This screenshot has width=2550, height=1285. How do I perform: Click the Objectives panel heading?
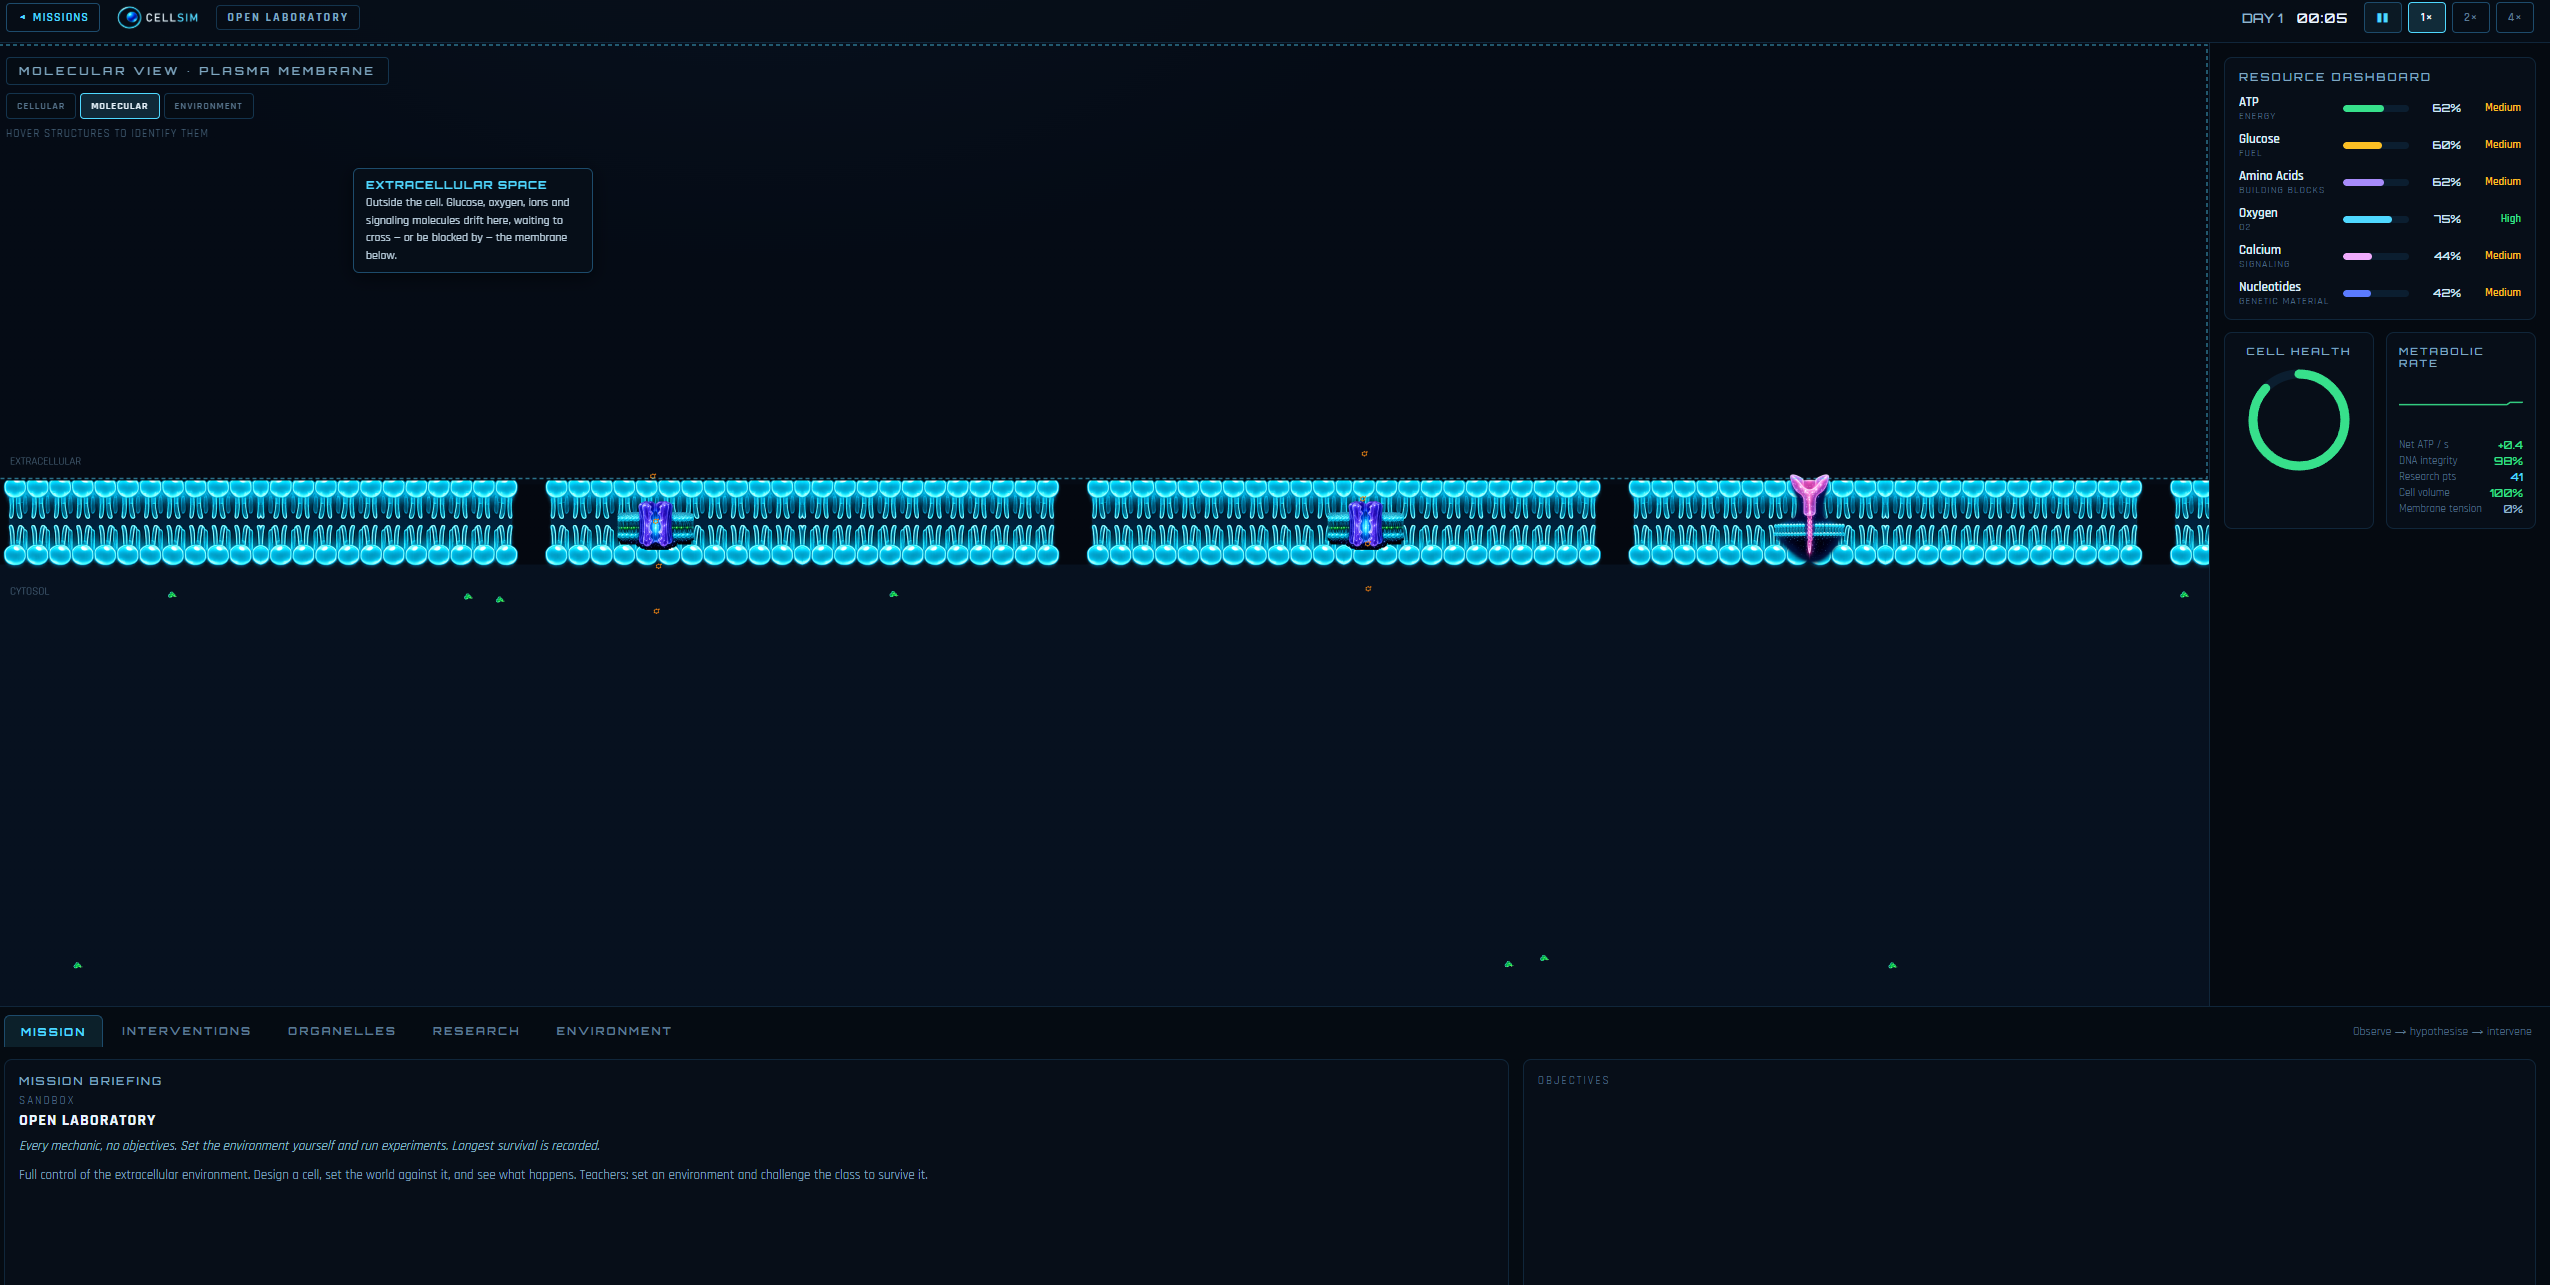(1573, 1080)
